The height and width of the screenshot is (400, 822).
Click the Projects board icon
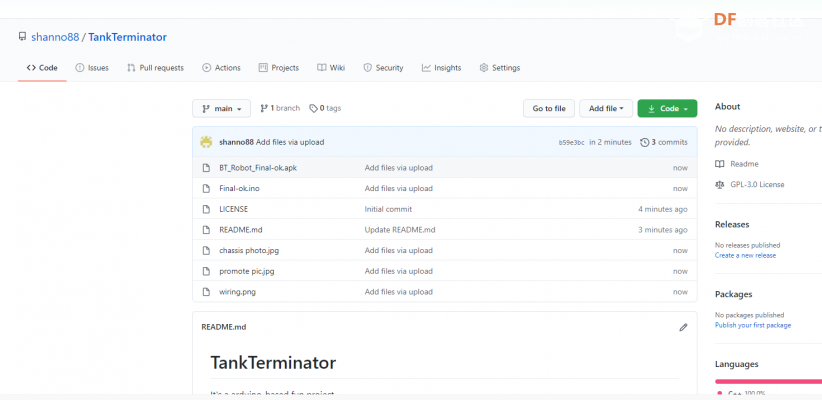263,68
